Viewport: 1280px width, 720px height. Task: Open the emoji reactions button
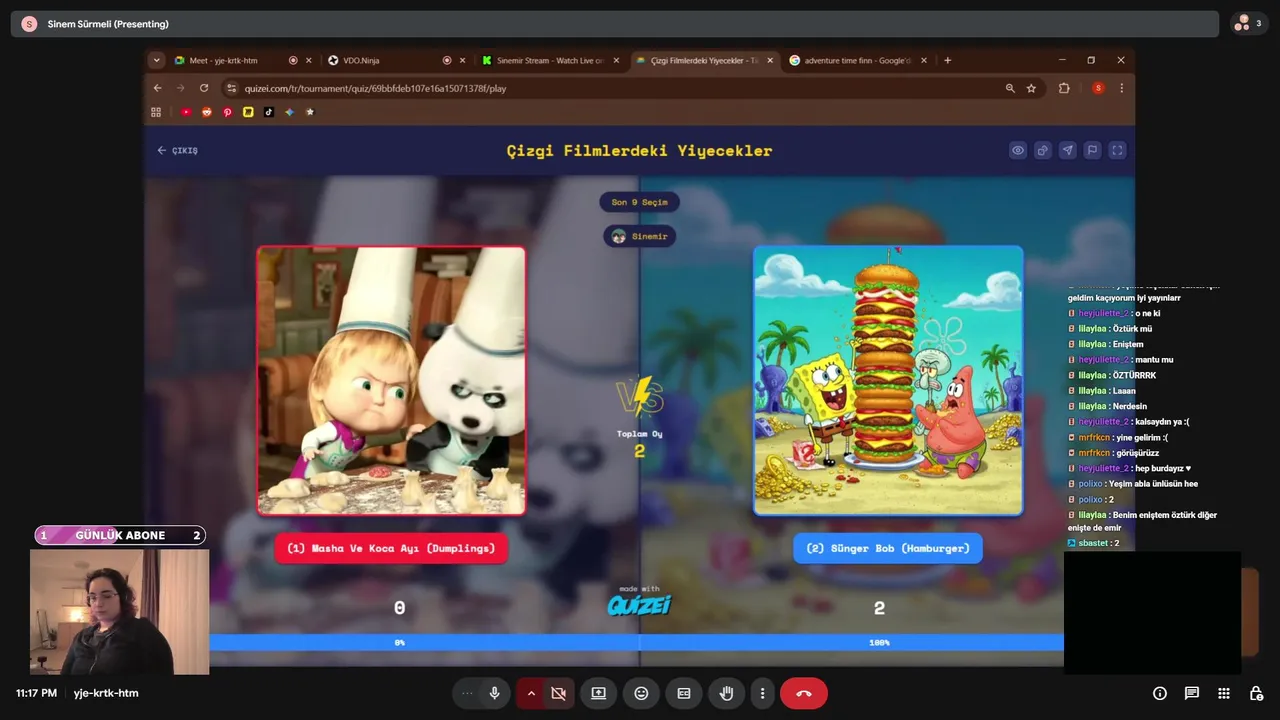click(x=641, y=693)
